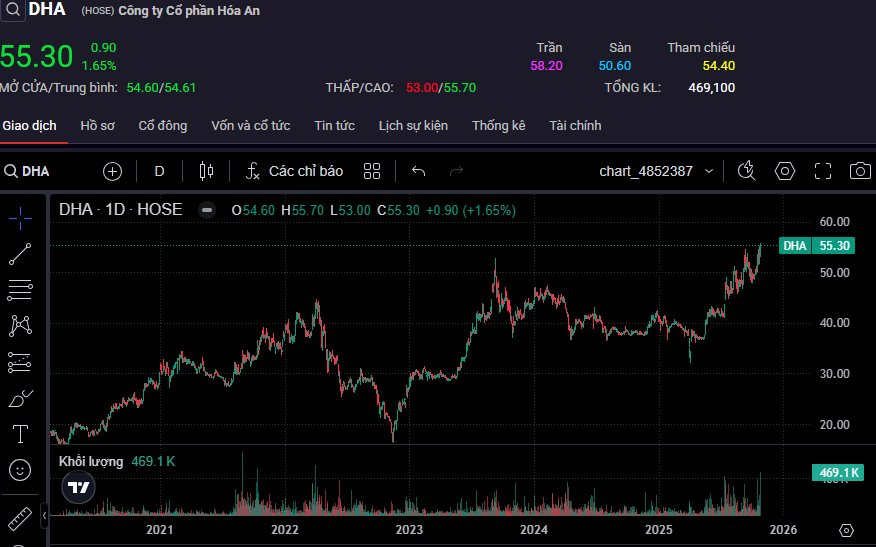
Task: Open the candlestick chart style selector
Action: [207, 171]
